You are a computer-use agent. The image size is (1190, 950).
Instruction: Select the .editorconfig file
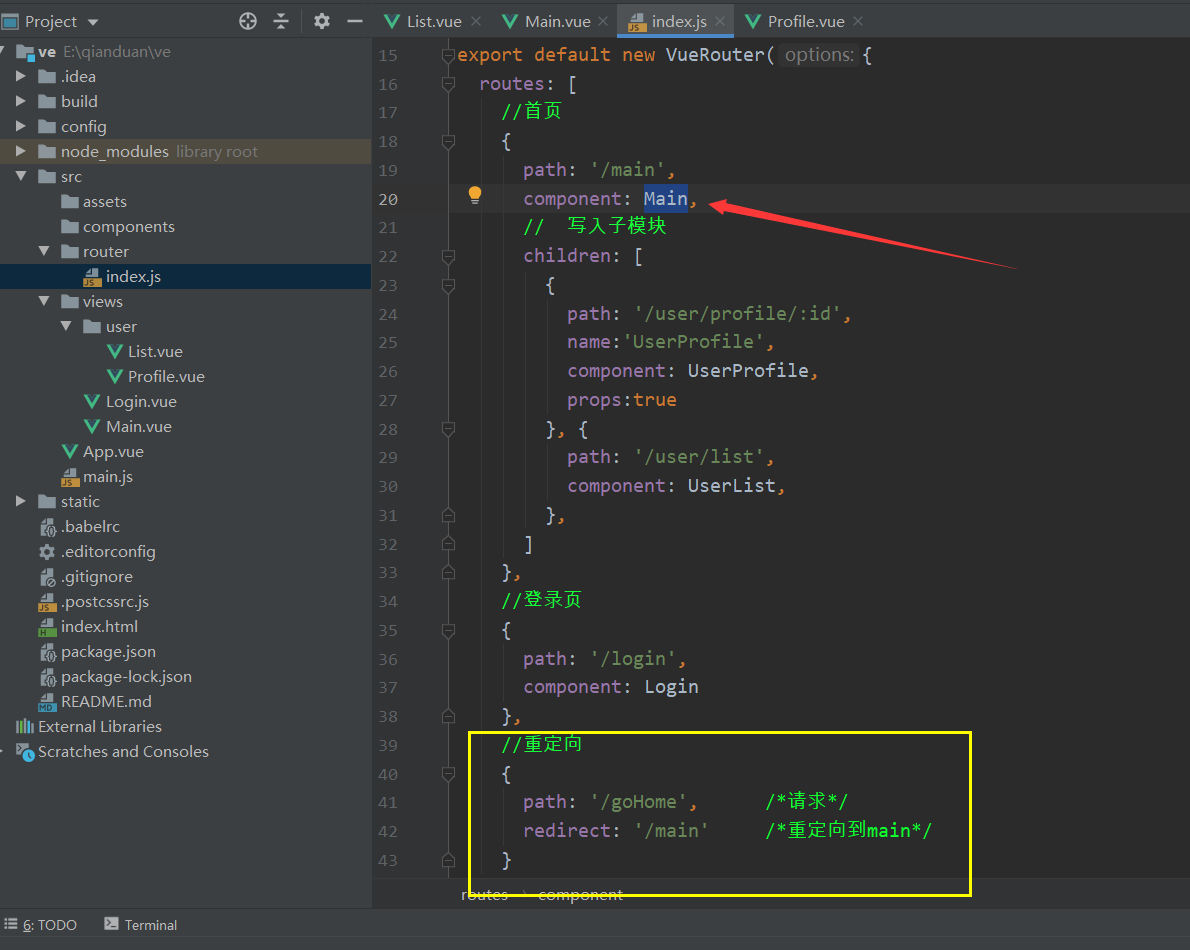coord(97,552)
